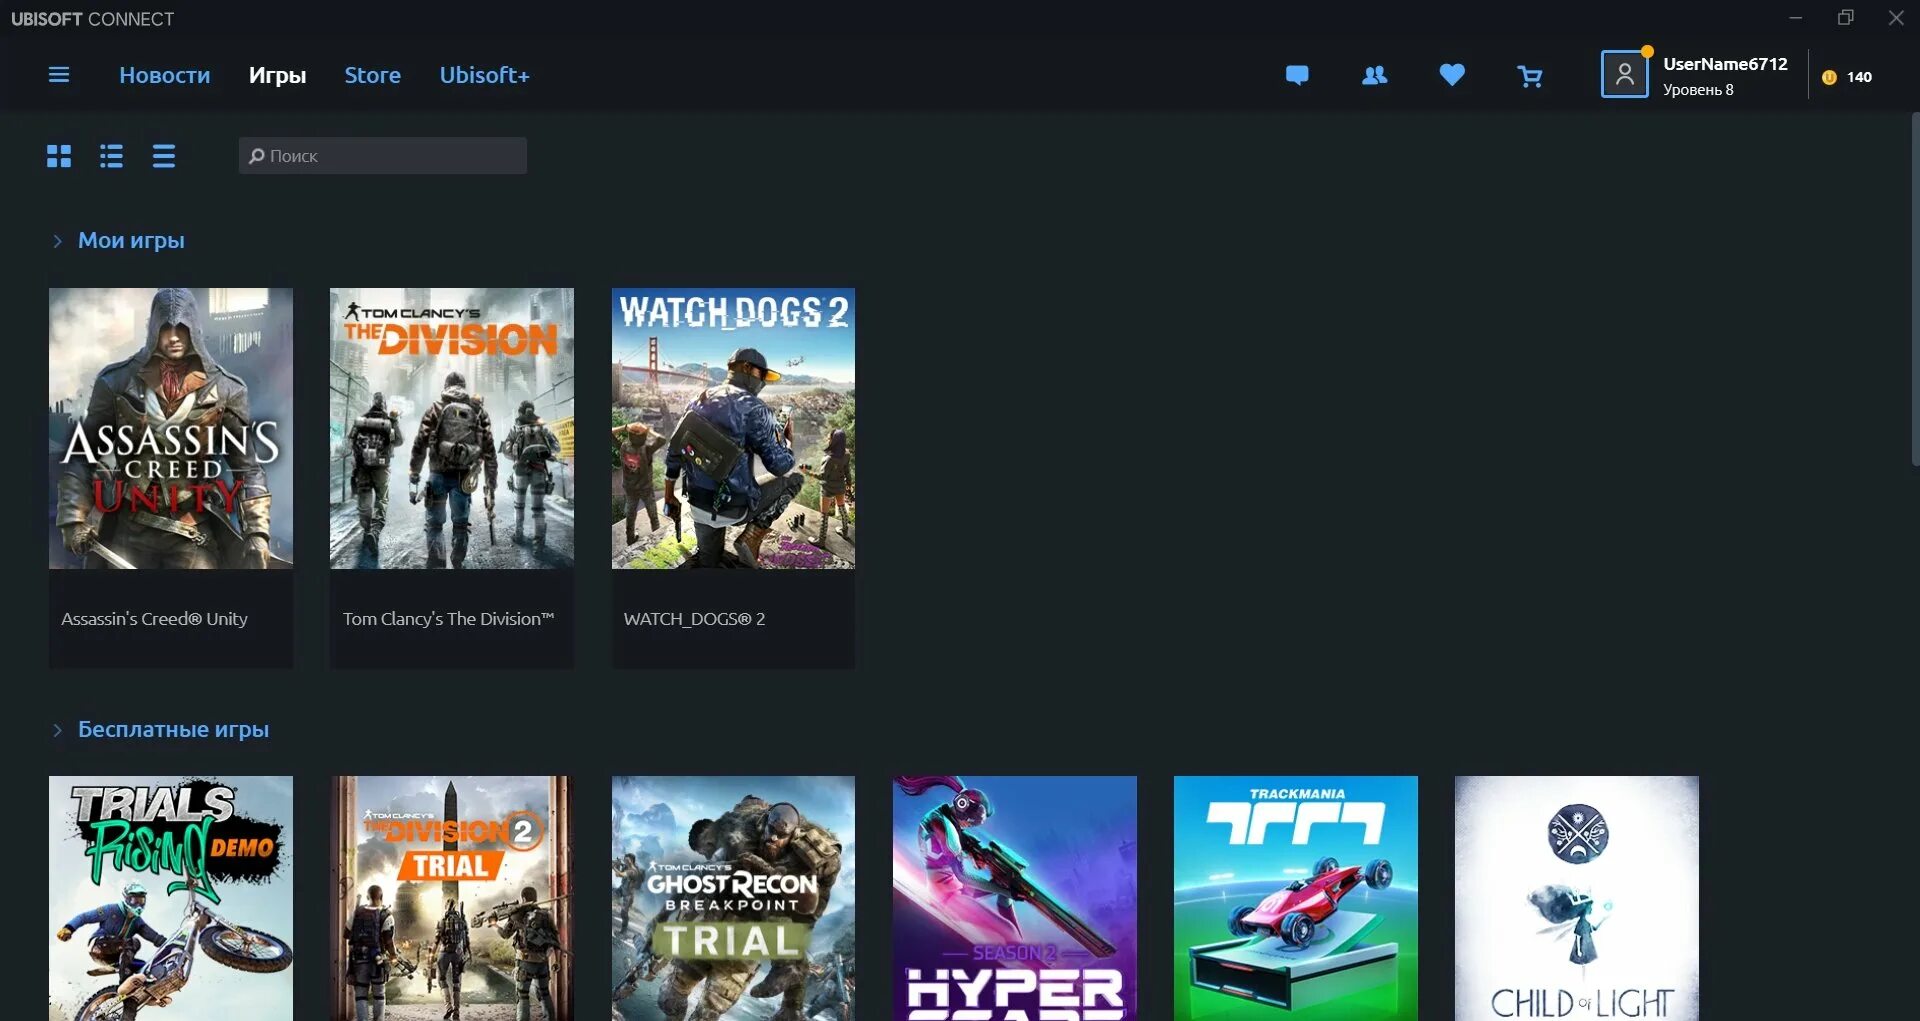This screenshot has height=1021, width=1920.
Task: Minimize the Ubisoft Connect window
Action: [1796, 18]
